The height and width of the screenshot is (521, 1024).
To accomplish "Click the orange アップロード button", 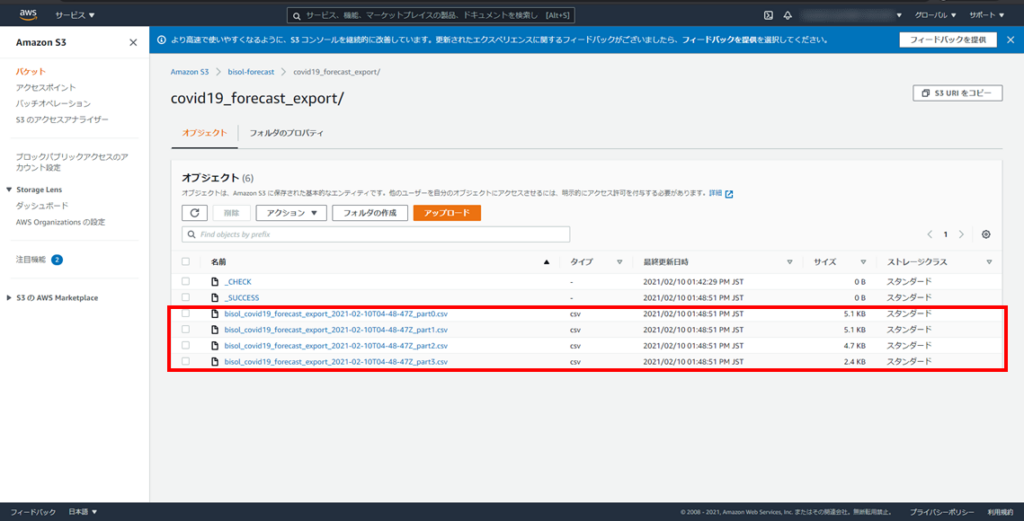I will point(447,213).
